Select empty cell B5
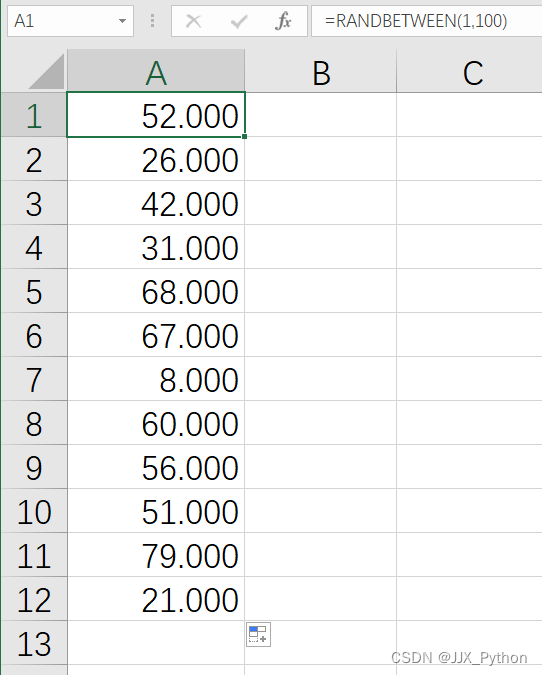Image resolution: width=542 pixels, height=675 pixels. tap(321, 291)
